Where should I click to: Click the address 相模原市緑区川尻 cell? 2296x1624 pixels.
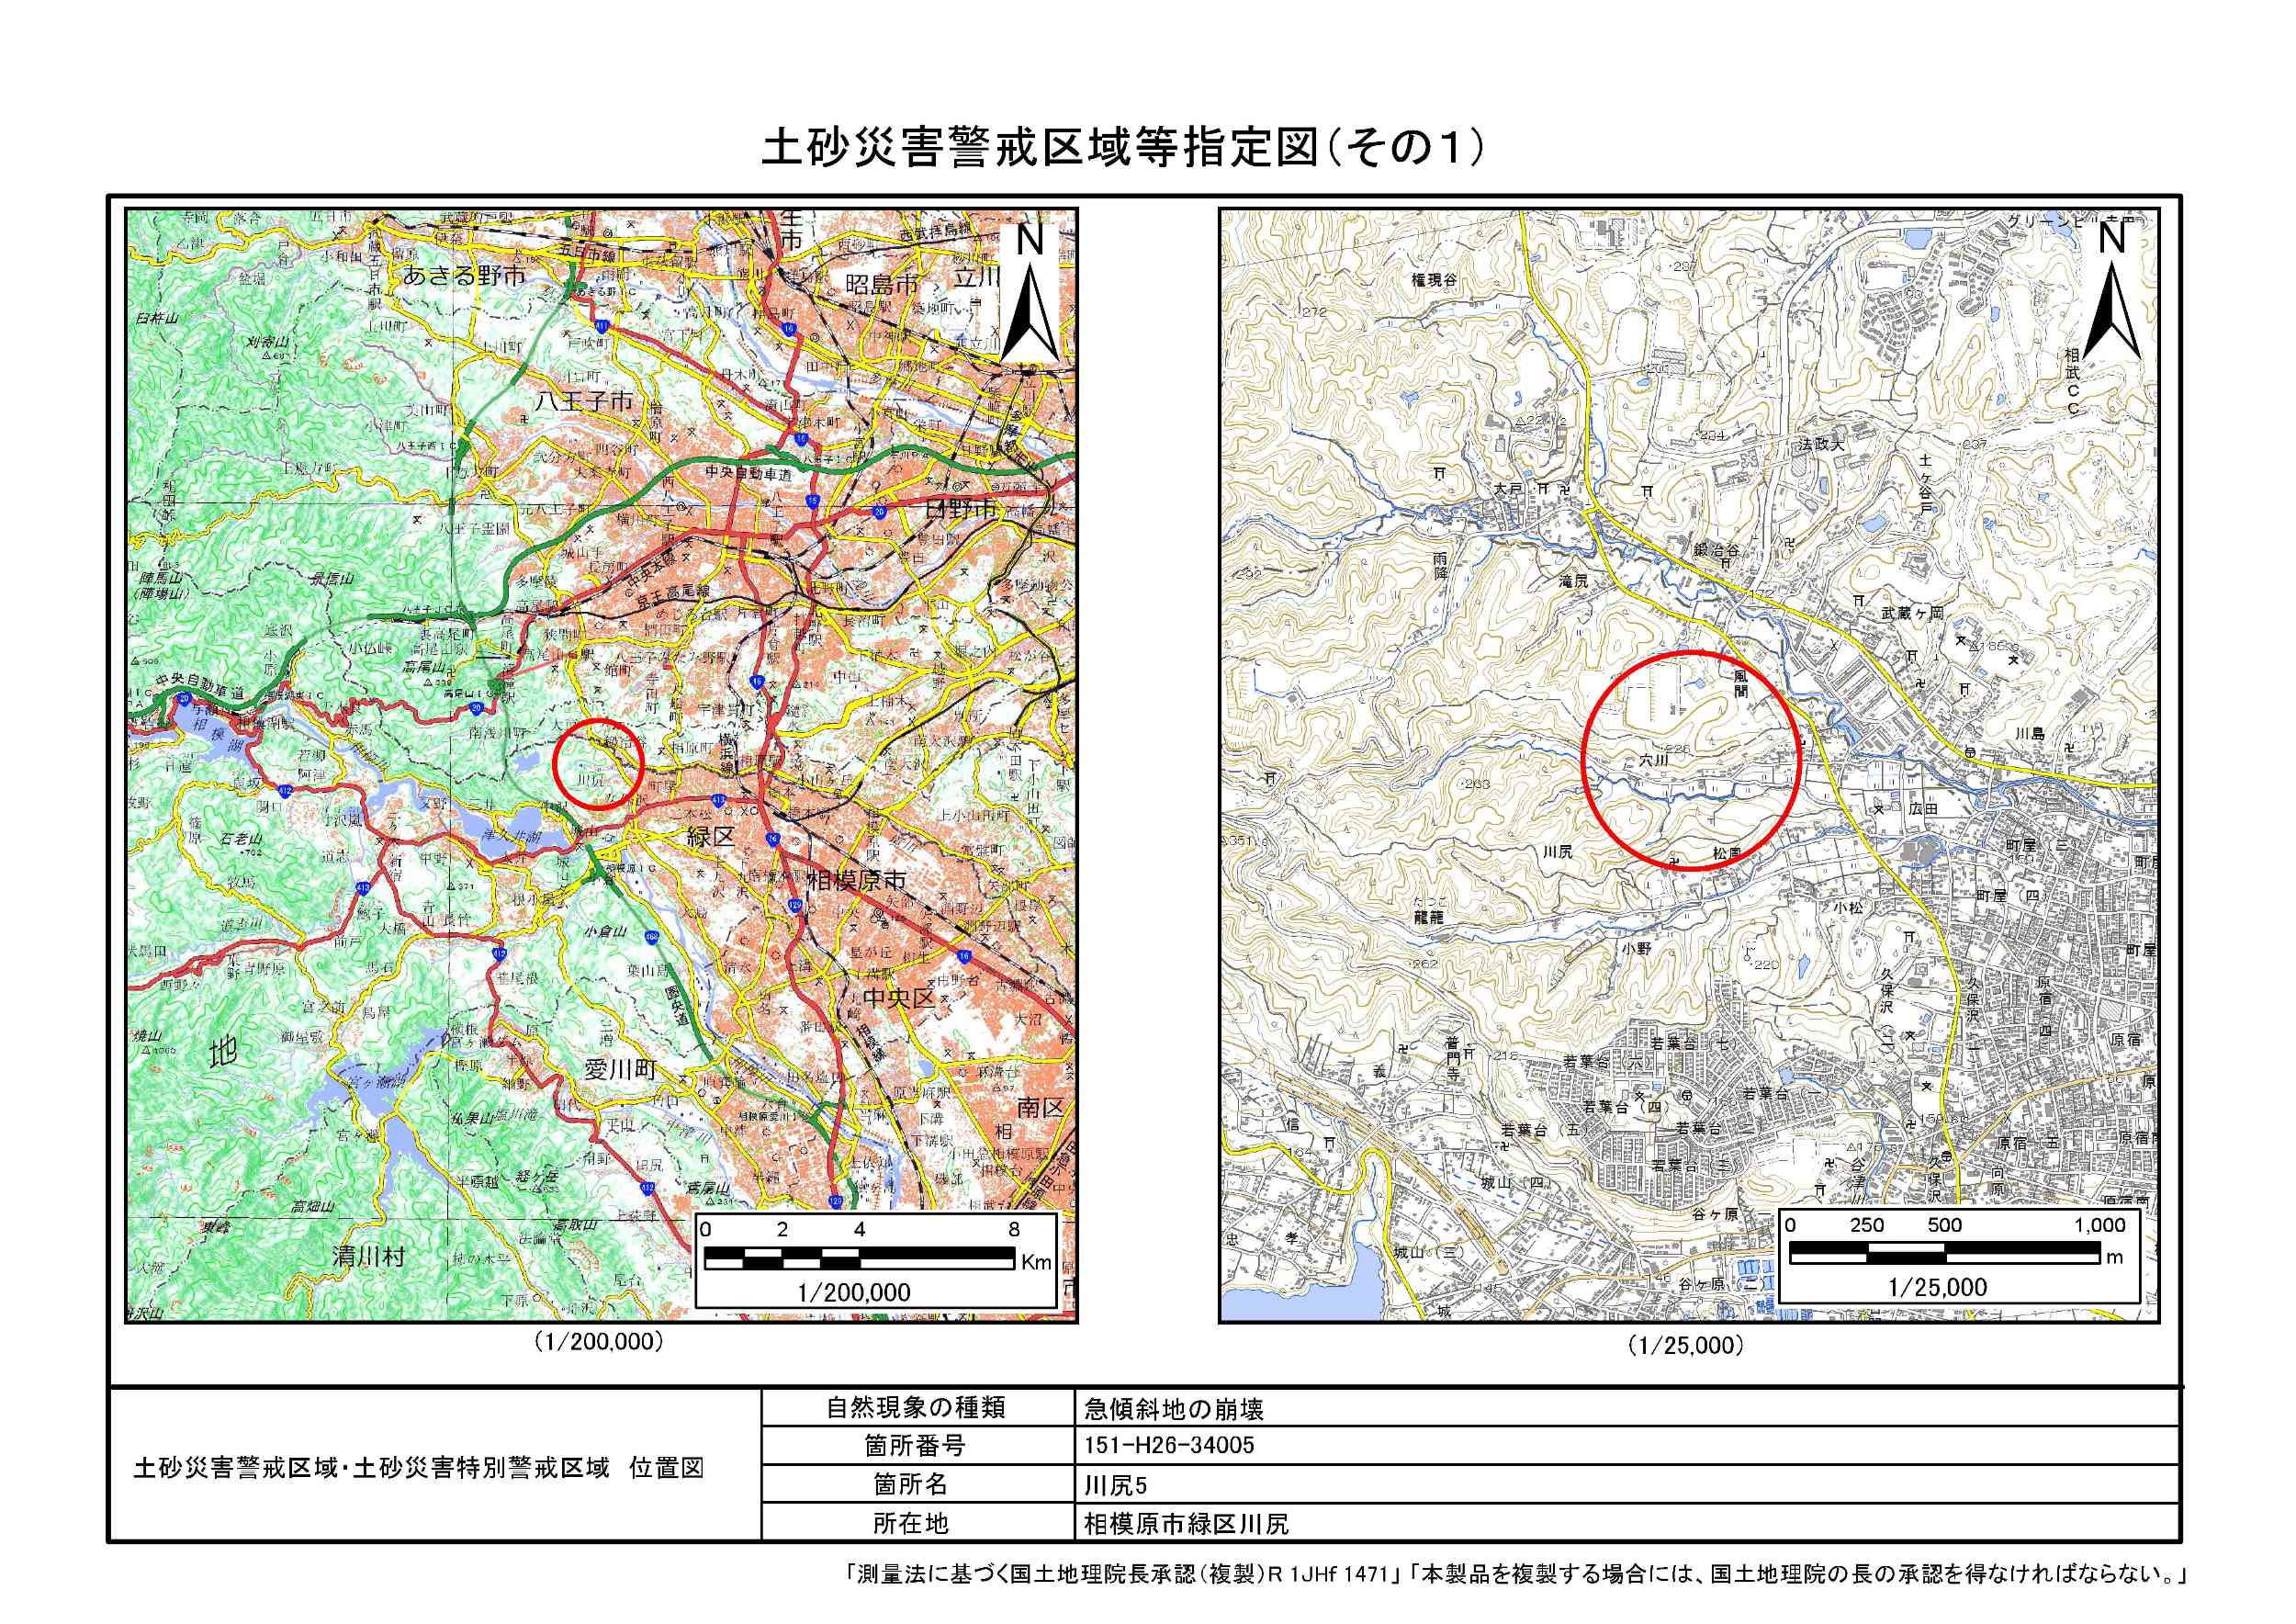tap(1186, 1524)
